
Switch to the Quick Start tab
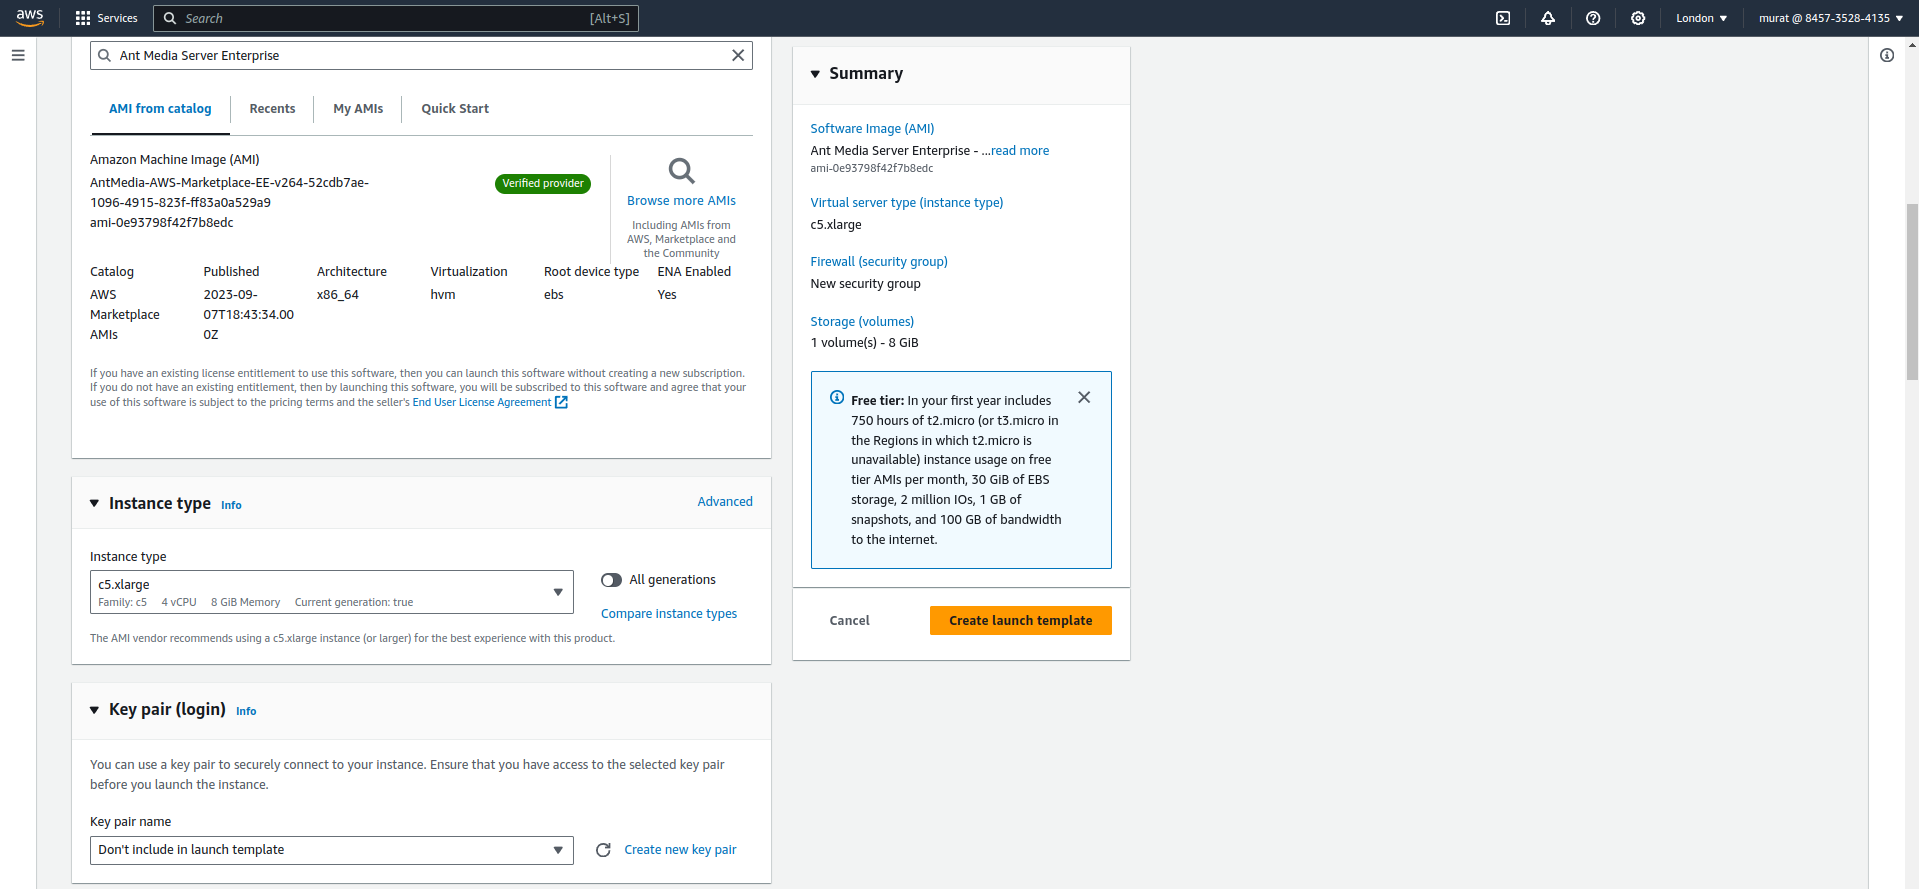click(455, 109)
